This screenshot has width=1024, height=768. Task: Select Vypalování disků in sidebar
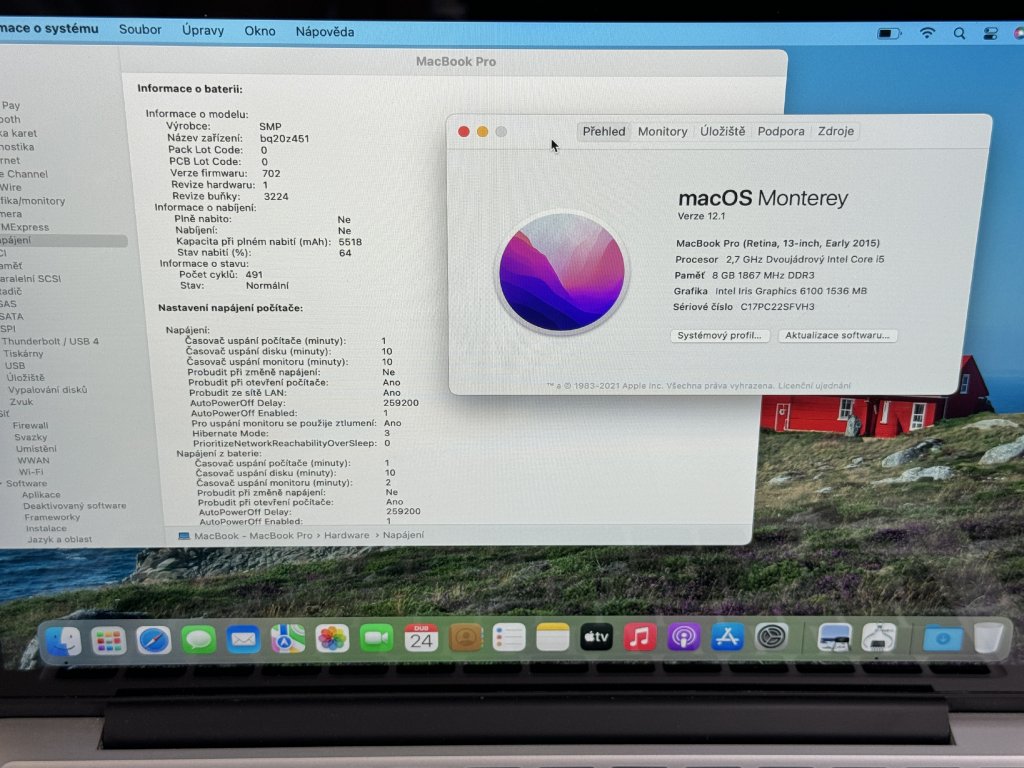pyautogui.click(x=48, y=390)
